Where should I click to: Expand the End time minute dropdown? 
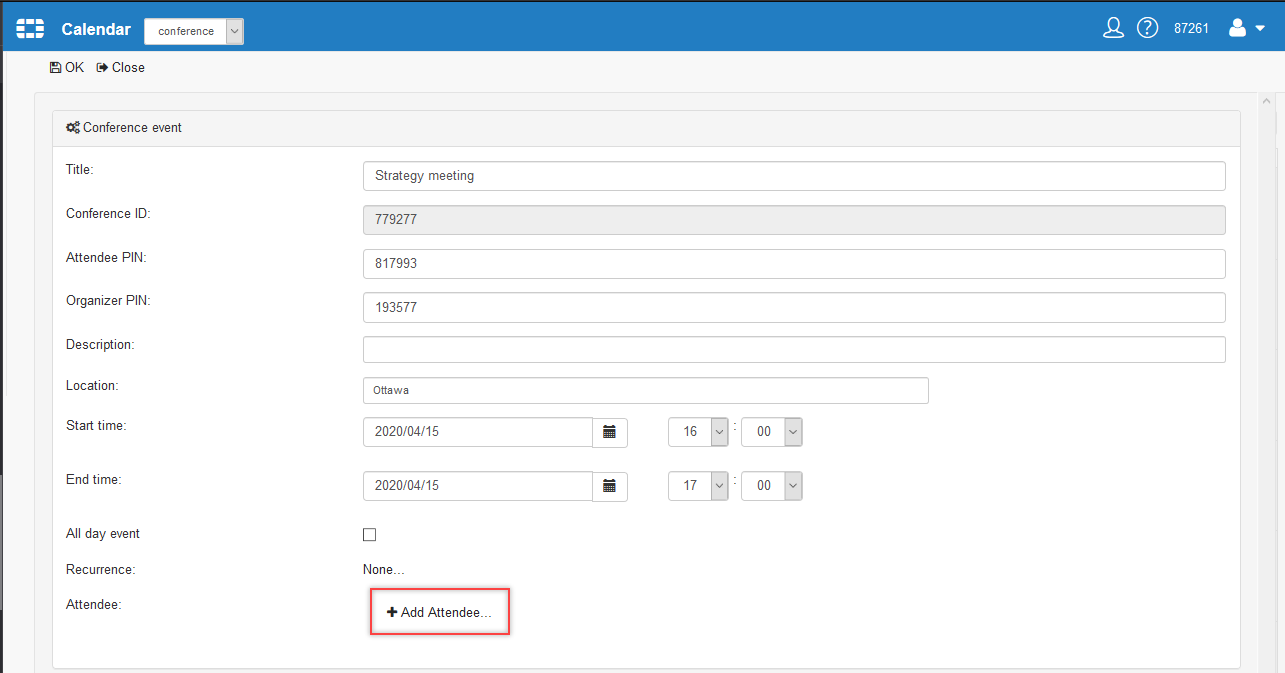[x=792, y=486]
